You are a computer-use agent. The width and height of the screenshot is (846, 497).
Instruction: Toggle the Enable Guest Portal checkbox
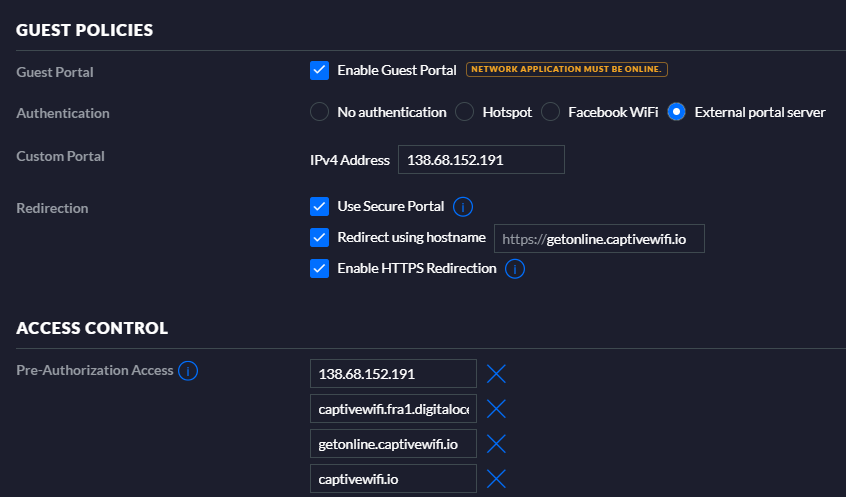point(320,70)
